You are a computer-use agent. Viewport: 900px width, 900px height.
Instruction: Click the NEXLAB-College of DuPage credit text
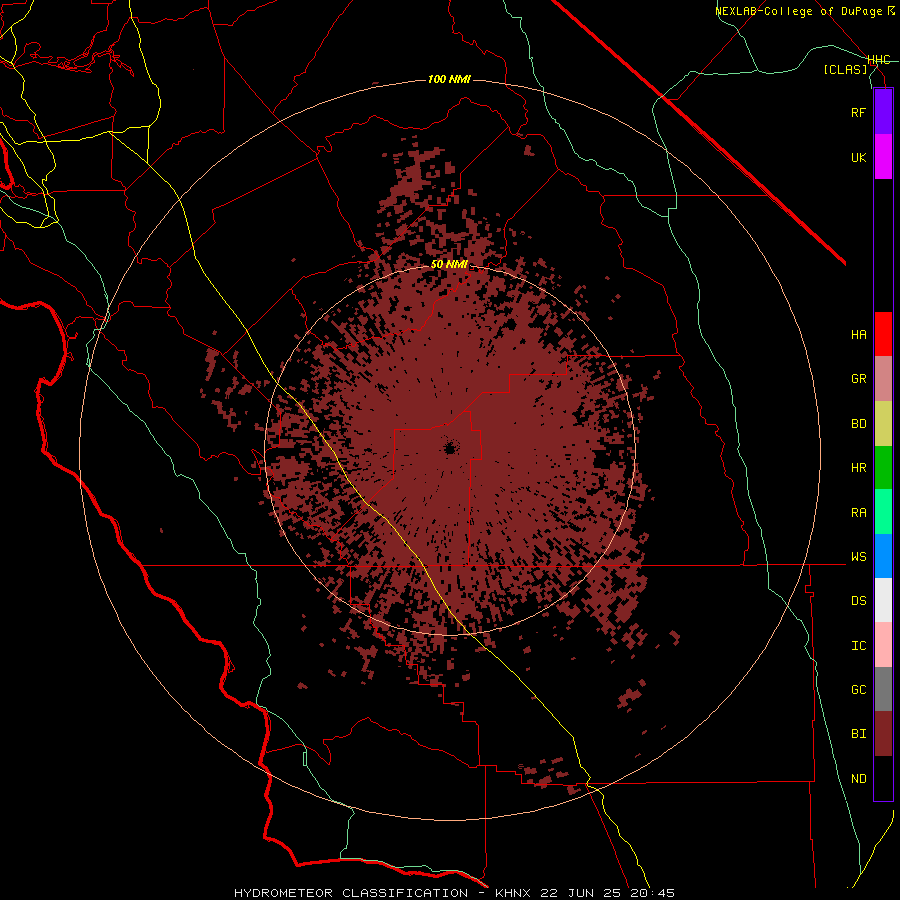coord(804,11)
